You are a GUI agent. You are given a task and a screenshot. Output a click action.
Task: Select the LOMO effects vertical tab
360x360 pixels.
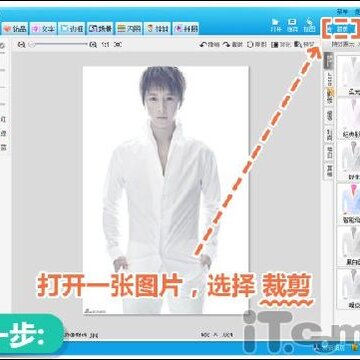point(329,79)
